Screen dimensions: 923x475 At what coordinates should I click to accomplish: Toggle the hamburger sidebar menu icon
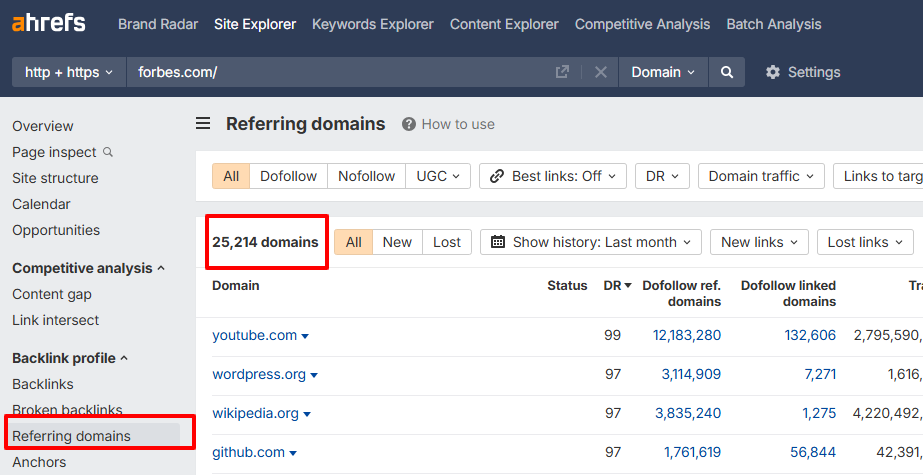tap(203, 124)
